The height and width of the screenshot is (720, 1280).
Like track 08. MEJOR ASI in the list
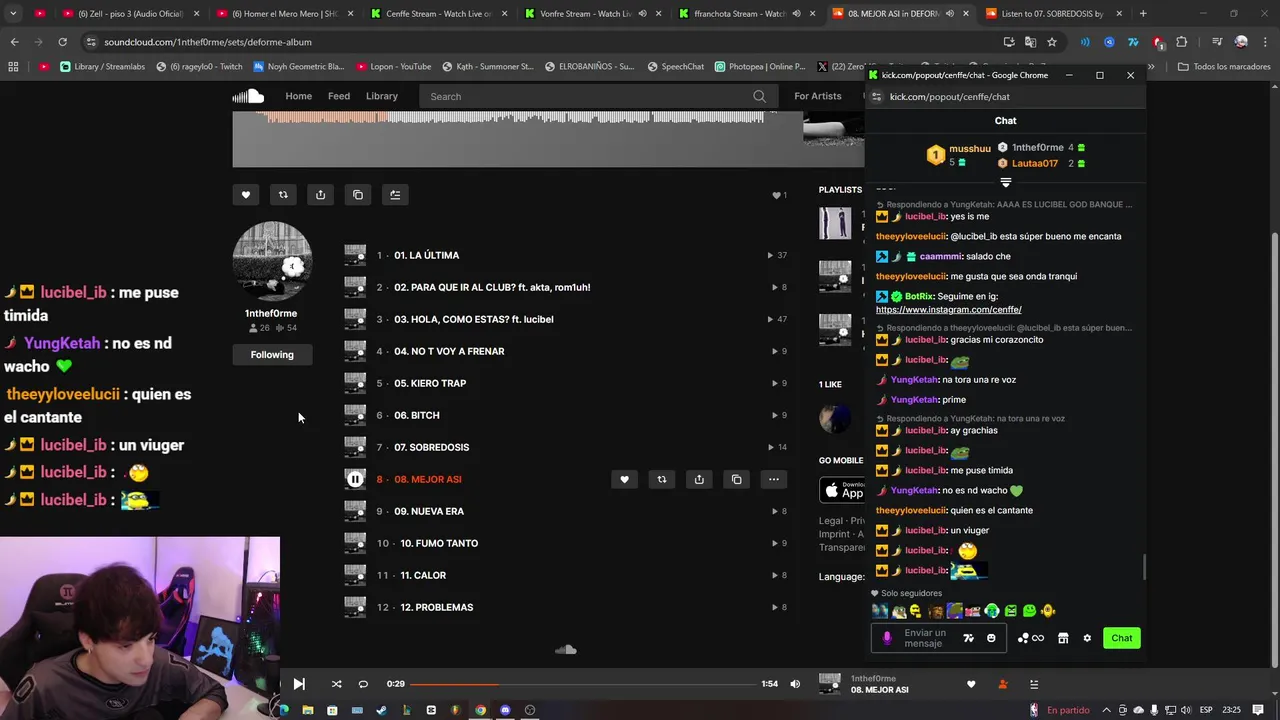pos(624,479)
